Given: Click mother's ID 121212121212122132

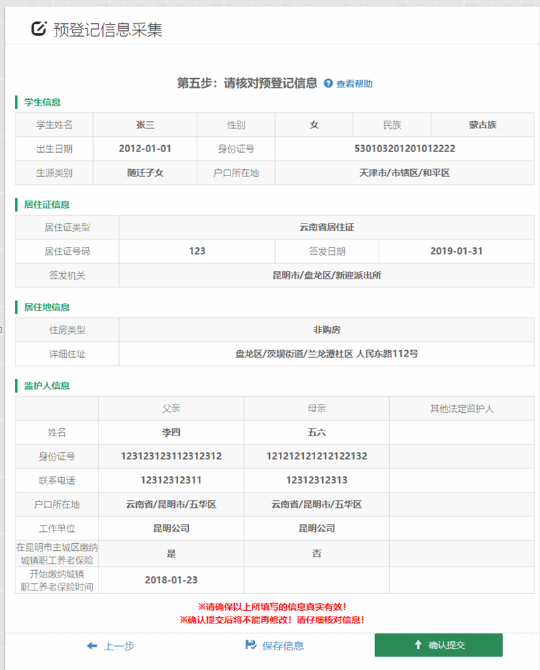Looking at the screenshot, I should (x=317, y=456).
